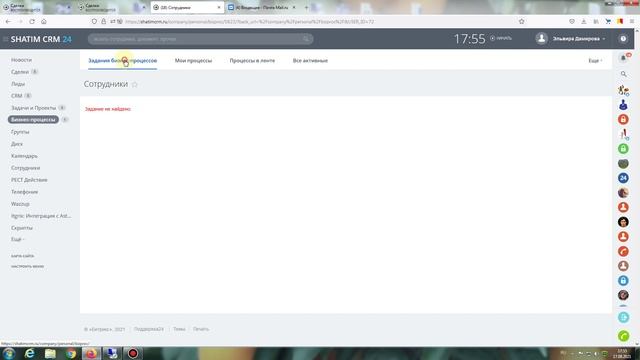640x360 pixels.
Task: Switch to Задания бизнес-процессов tab
Action: tap(122, 60)
